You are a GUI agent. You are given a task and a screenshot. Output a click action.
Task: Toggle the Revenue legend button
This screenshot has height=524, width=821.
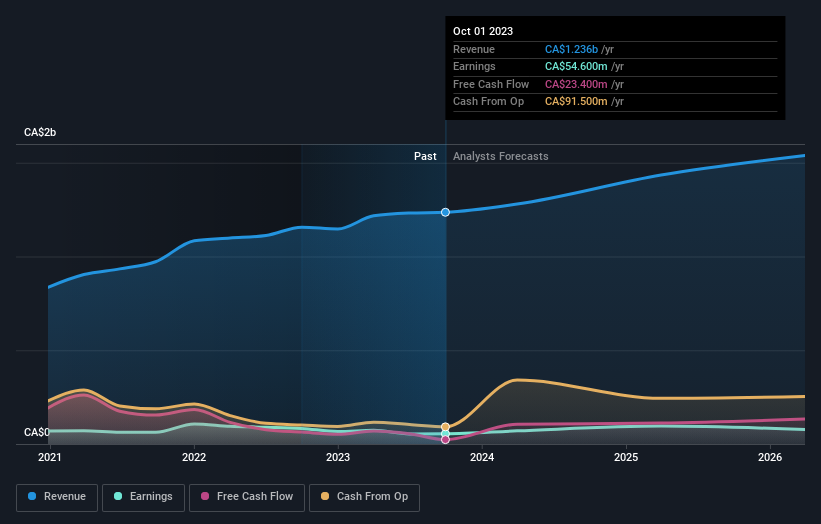(57, 497)
